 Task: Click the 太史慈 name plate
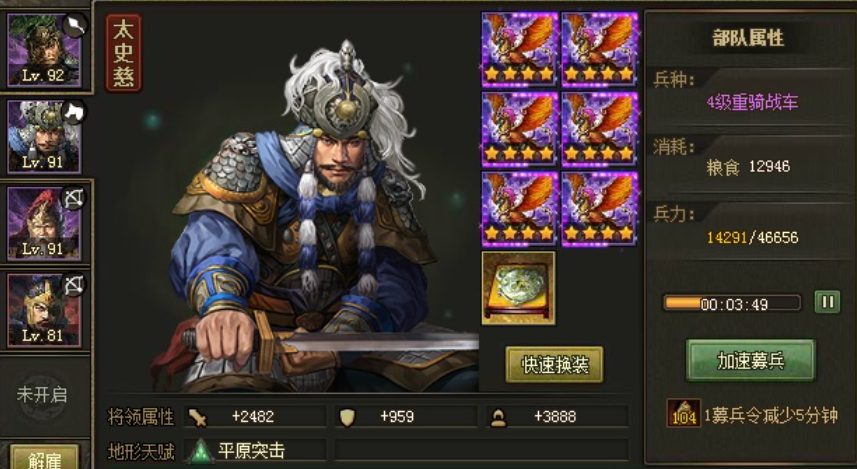(124, 53)
